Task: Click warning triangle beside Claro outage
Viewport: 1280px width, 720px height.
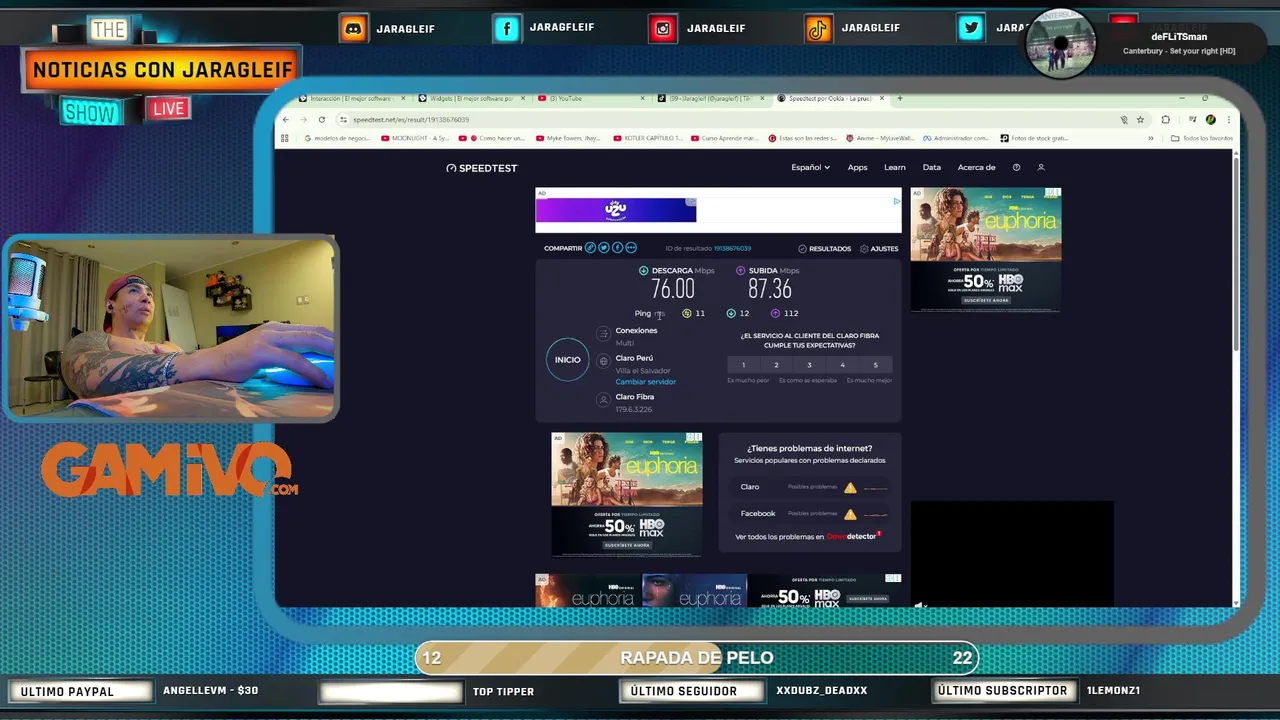Action: click(850, 487)
